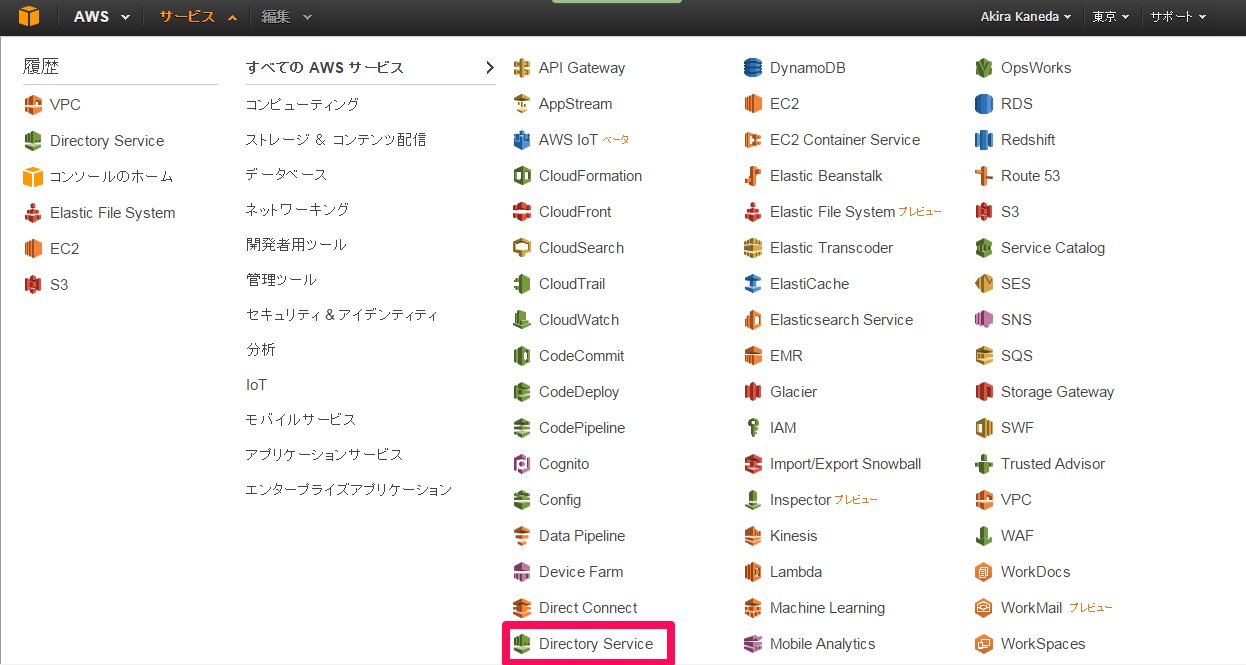Click the Route 53 icon
1246x665 pixels.
click(x=984, y=176)
